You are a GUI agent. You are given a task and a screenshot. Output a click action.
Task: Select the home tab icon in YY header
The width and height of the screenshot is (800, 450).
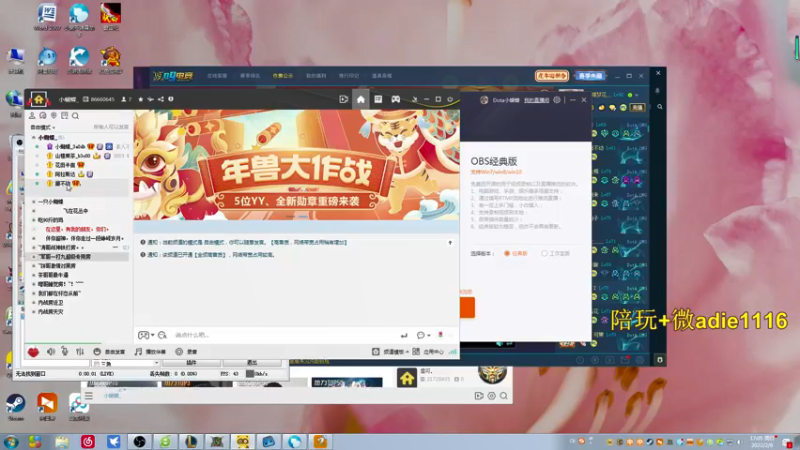pos(361,99)
